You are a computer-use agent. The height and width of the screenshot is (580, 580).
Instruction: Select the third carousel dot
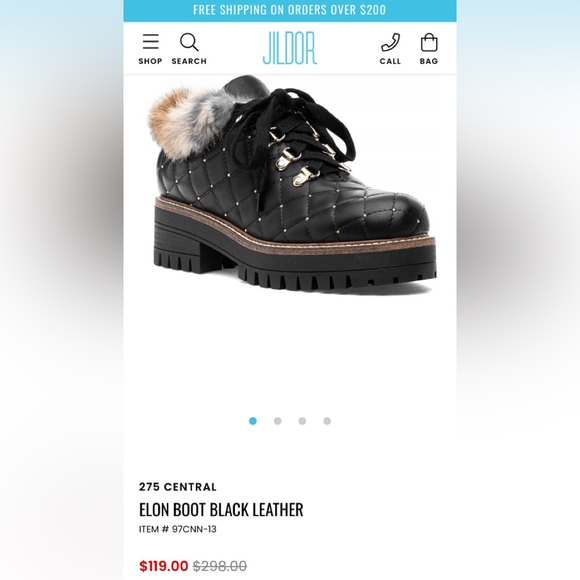click(x=302, y=421)
